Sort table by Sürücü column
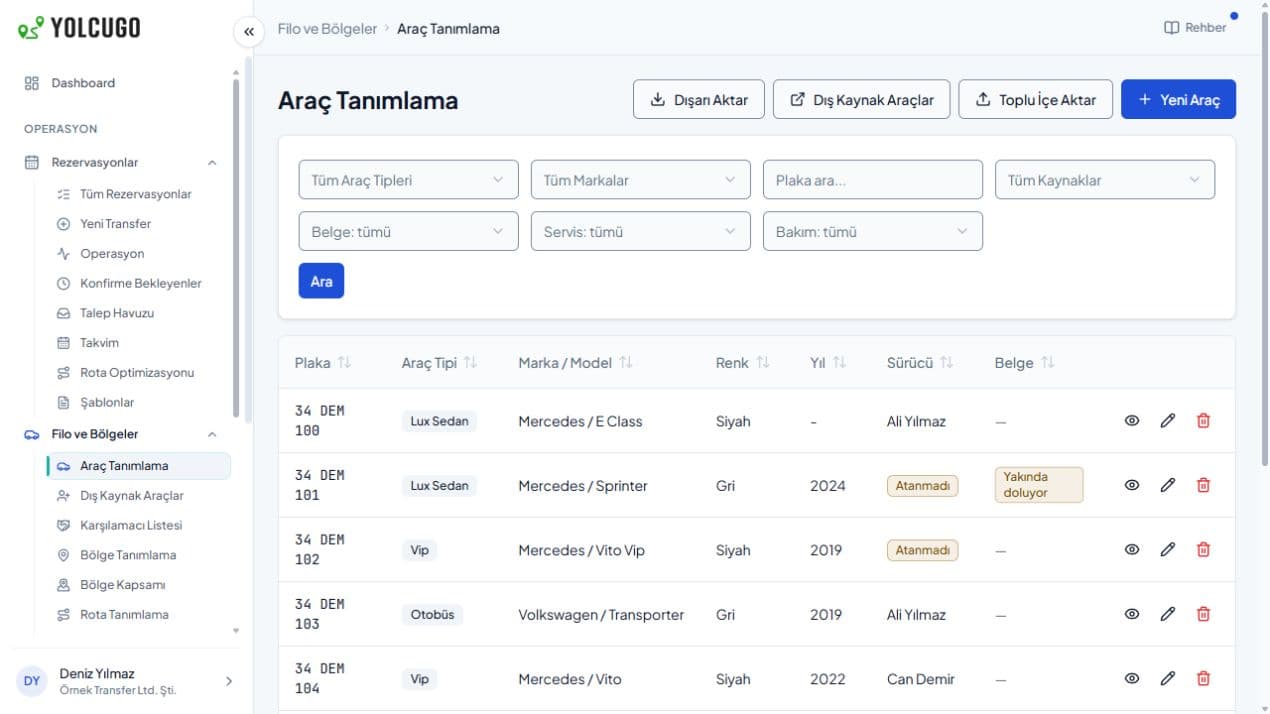 coord(920,363)
